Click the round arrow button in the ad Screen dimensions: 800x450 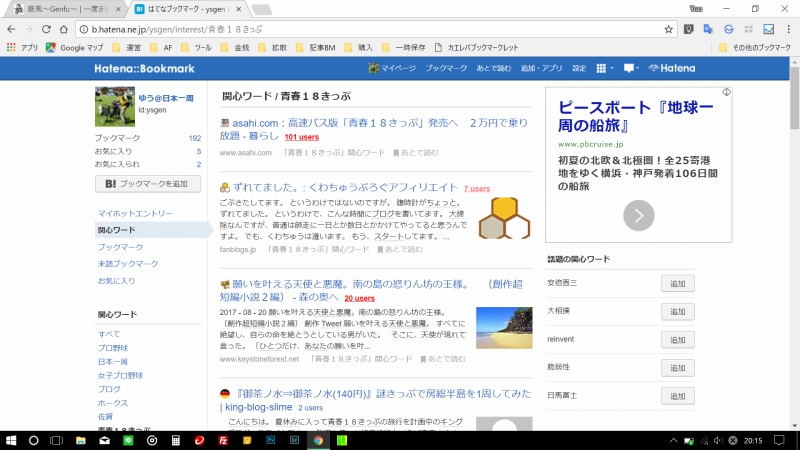(x=638, y=215)
